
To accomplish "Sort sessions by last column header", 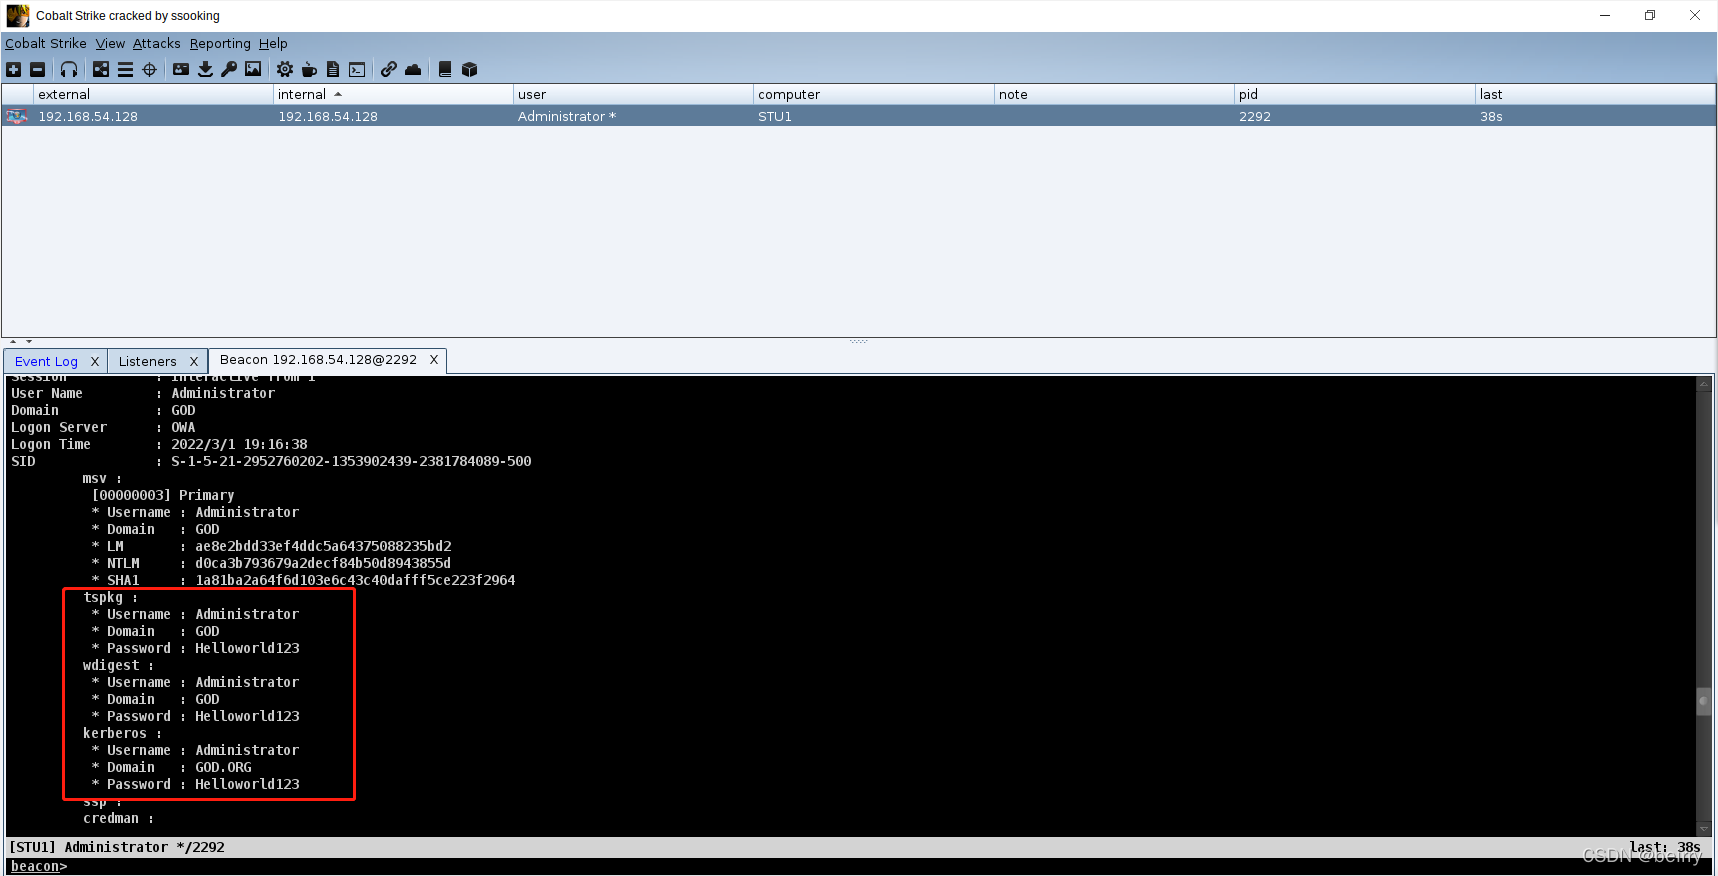I will pyautogui.click(x=1595, y=94).
